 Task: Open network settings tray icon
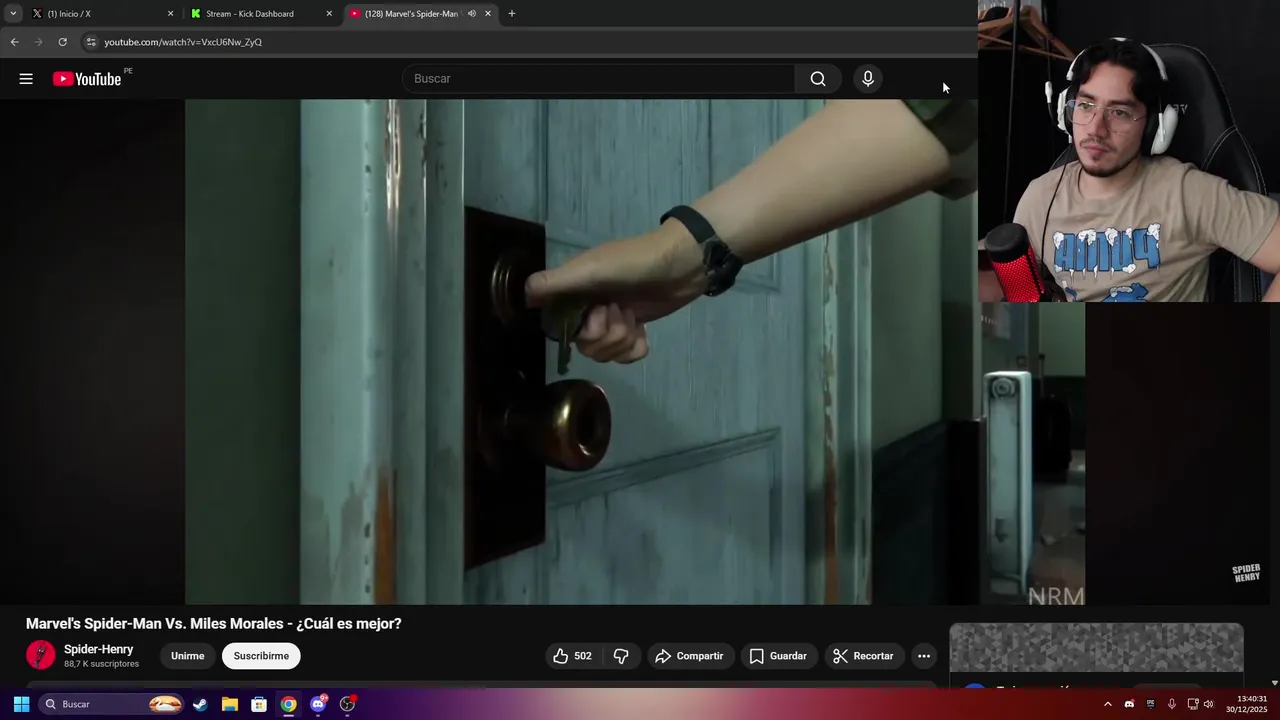(x=1192, y=704)
